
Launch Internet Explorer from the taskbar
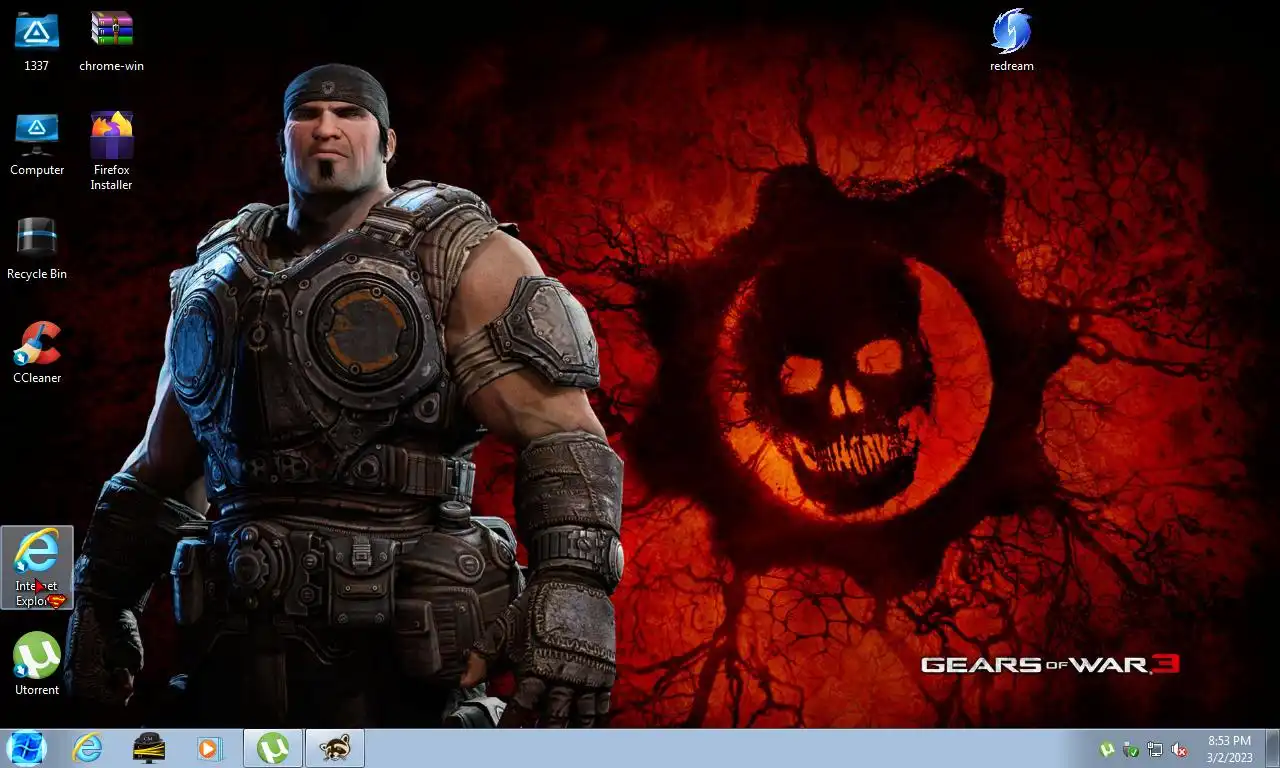[88, 748]
